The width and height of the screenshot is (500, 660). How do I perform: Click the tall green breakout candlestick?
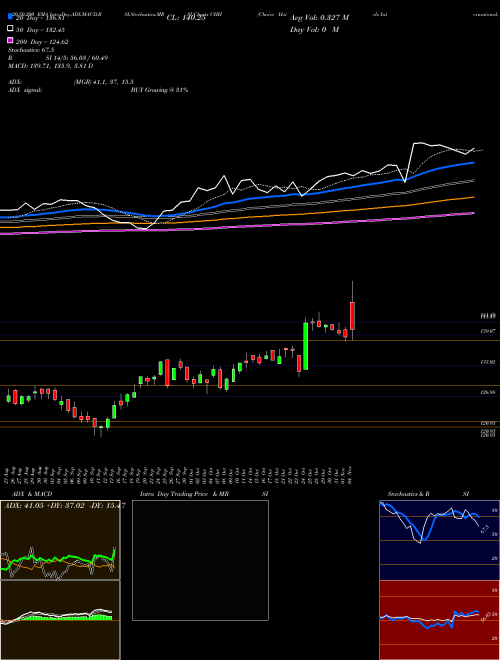tap(306, 346)
